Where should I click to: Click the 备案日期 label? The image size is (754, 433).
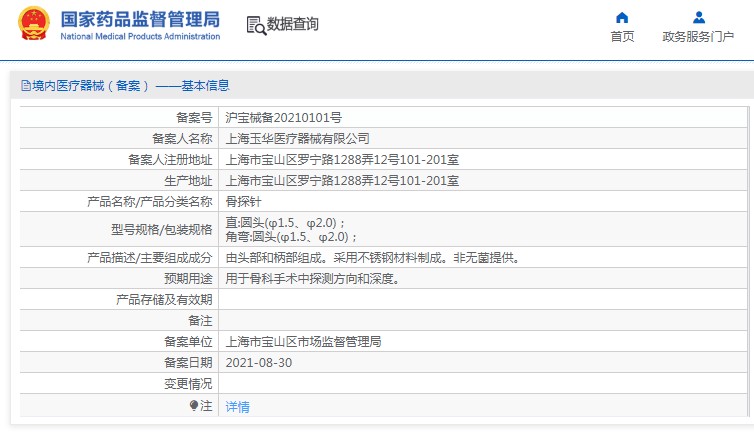(188, 363)
